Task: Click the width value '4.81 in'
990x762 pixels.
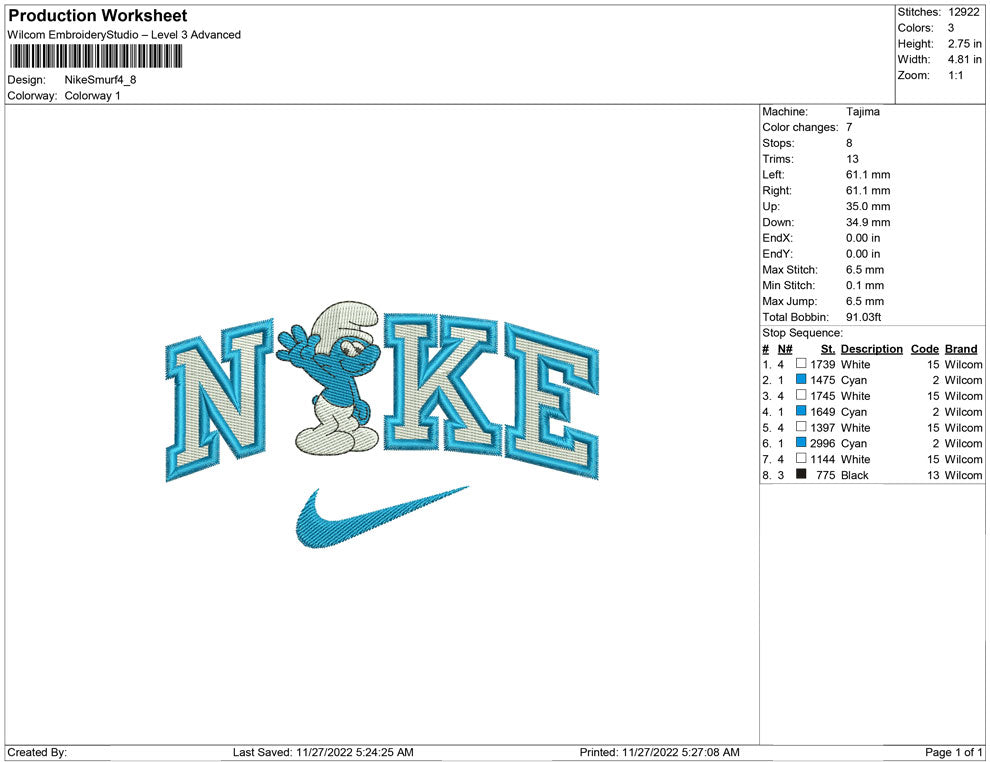Action: [965, 59]
